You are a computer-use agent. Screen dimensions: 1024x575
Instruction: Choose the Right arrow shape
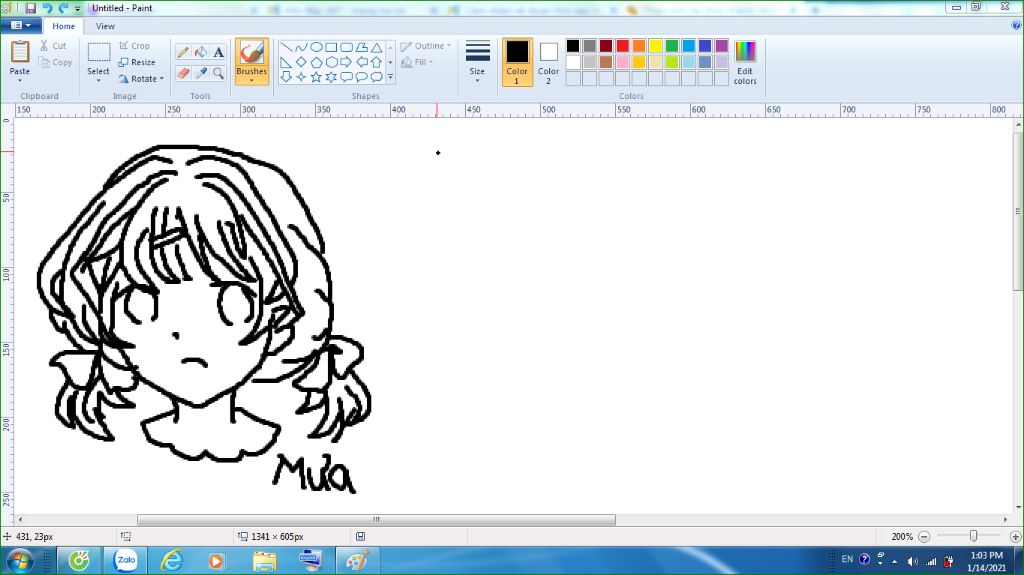tap(346, 62)
